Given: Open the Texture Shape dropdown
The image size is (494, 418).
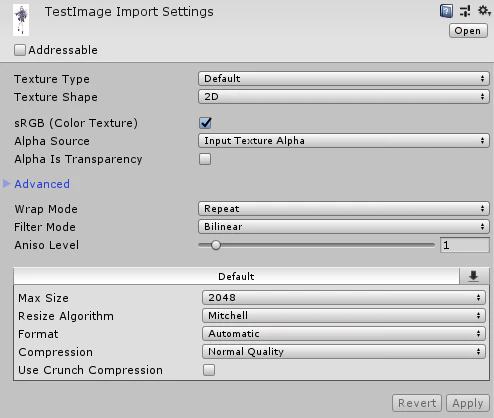Looking at the screenshot, I should tap(344, 97).
